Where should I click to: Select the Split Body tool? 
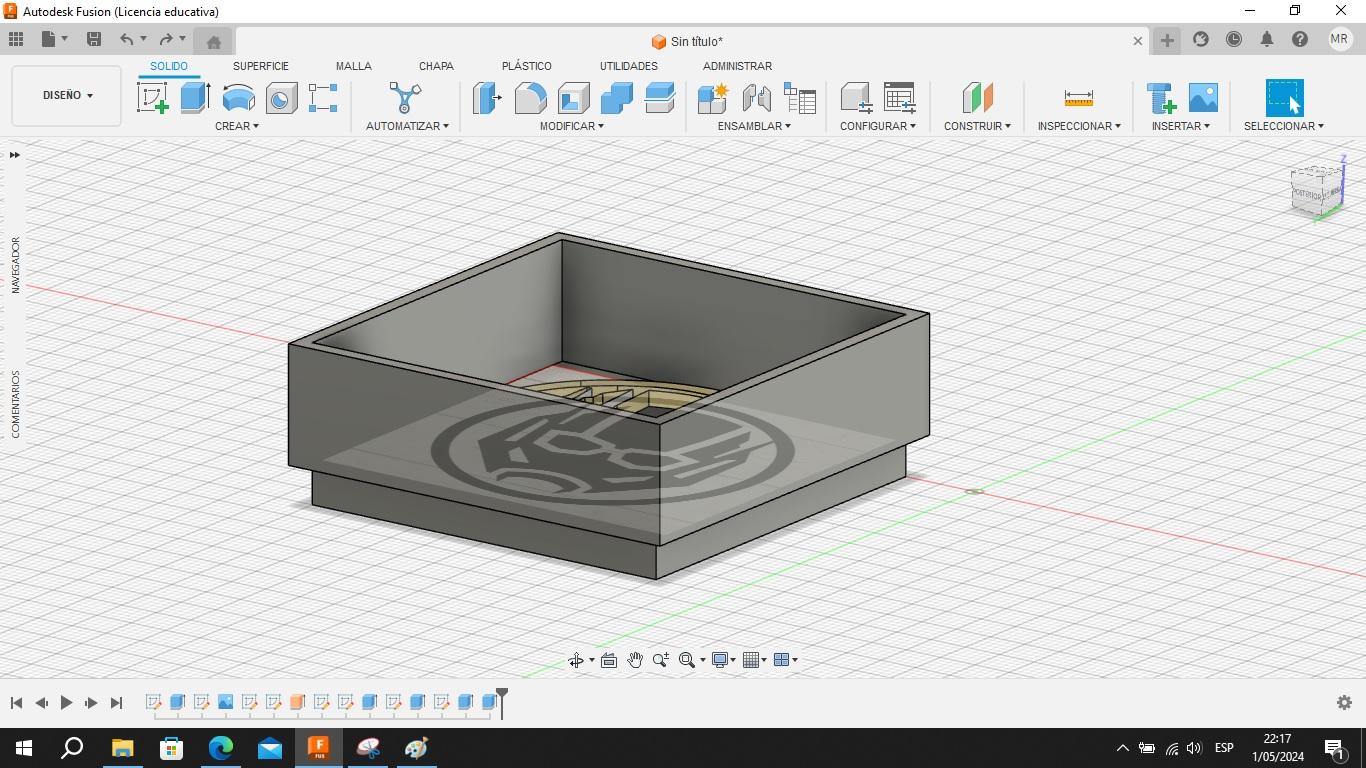pyautogui.click(x=659, y=98)
